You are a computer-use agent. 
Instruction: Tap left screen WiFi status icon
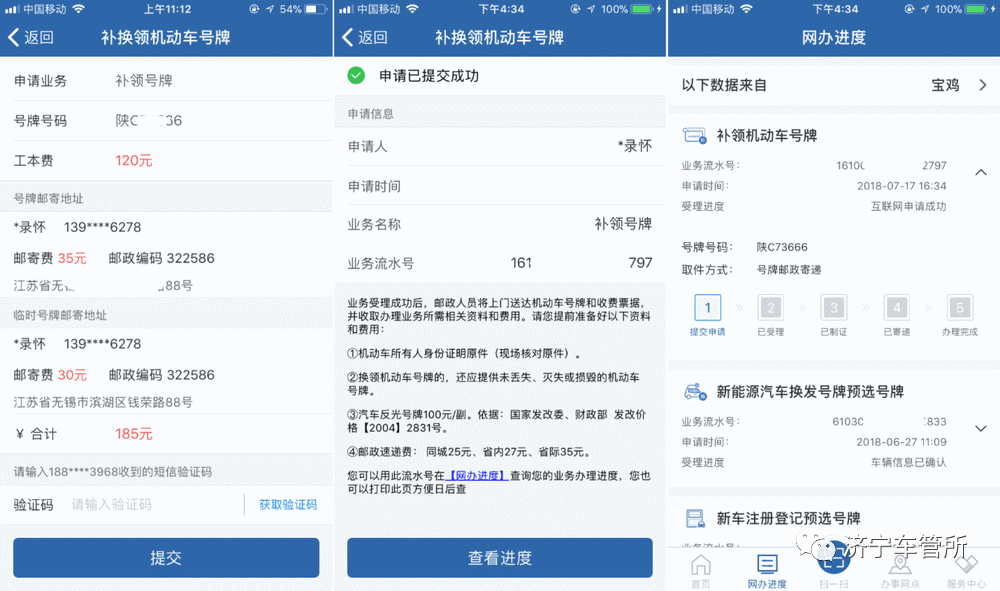[x=78, y=9]
